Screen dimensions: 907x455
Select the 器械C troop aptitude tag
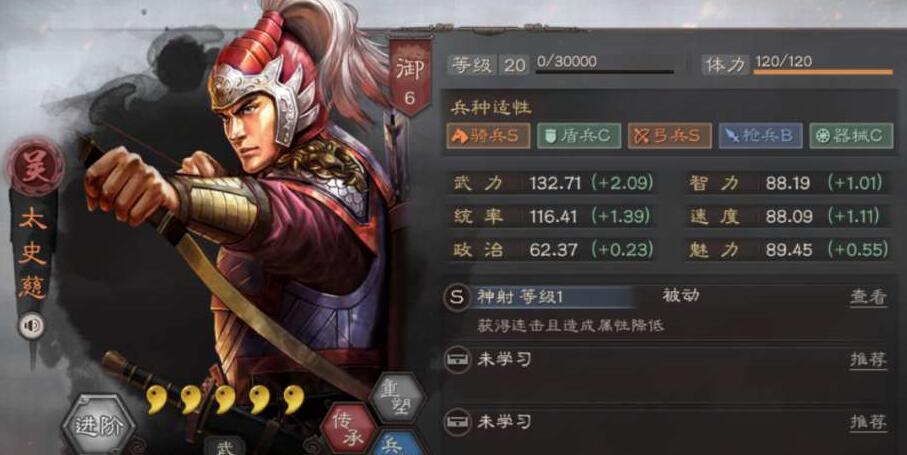click(x=851, y=135)
